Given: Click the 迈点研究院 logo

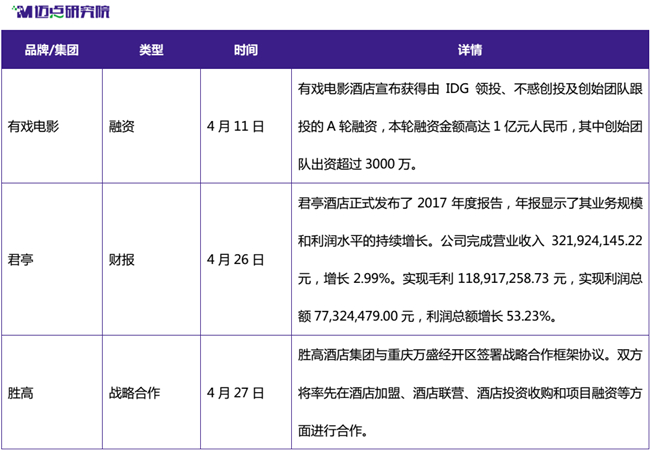Looking at the screenshot, I should click(61, 12).
